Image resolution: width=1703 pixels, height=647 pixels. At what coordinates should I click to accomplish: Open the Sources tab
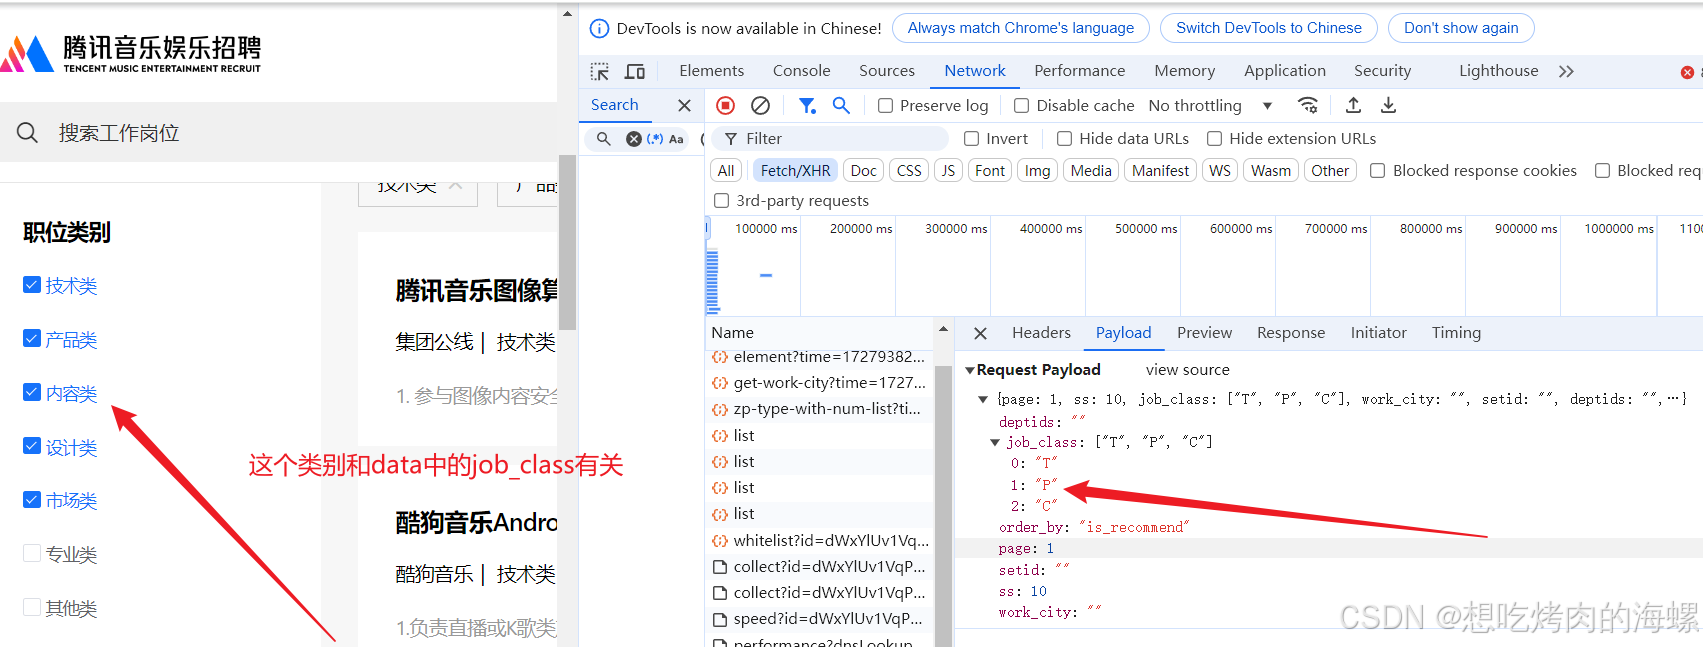(887, 71)
